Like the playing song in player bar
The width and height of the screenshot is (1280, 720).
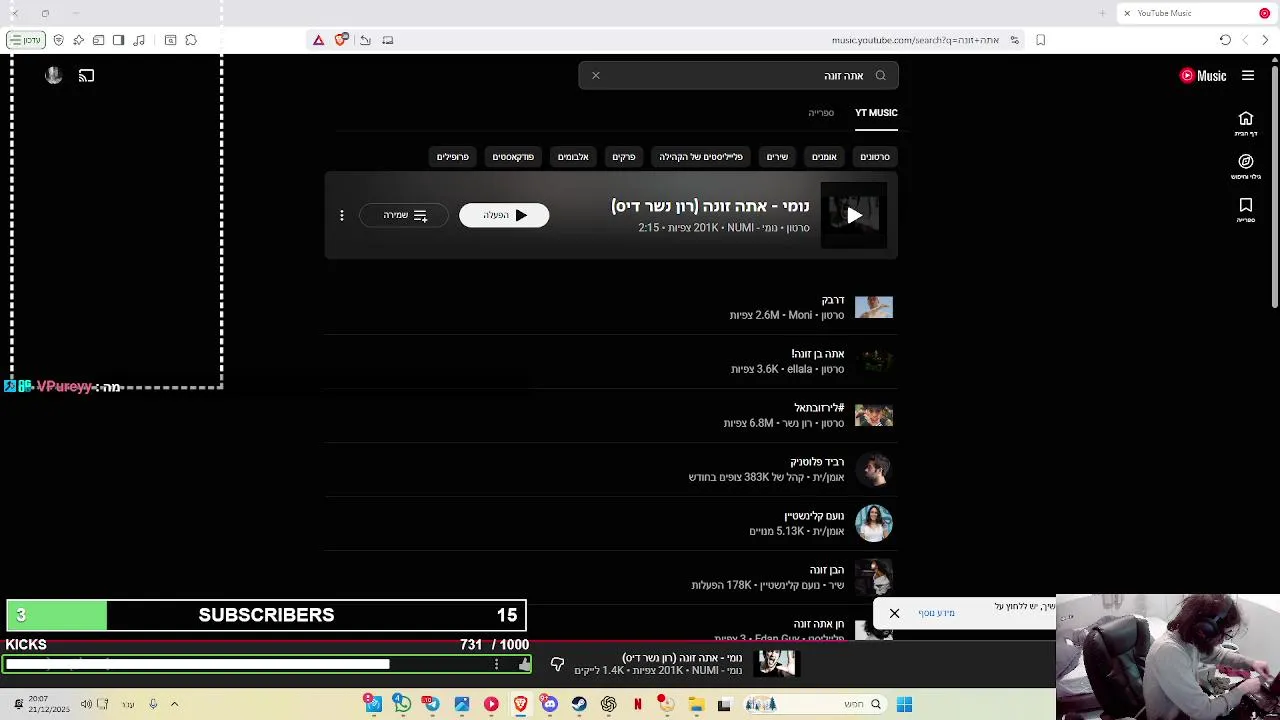[525, 664]
